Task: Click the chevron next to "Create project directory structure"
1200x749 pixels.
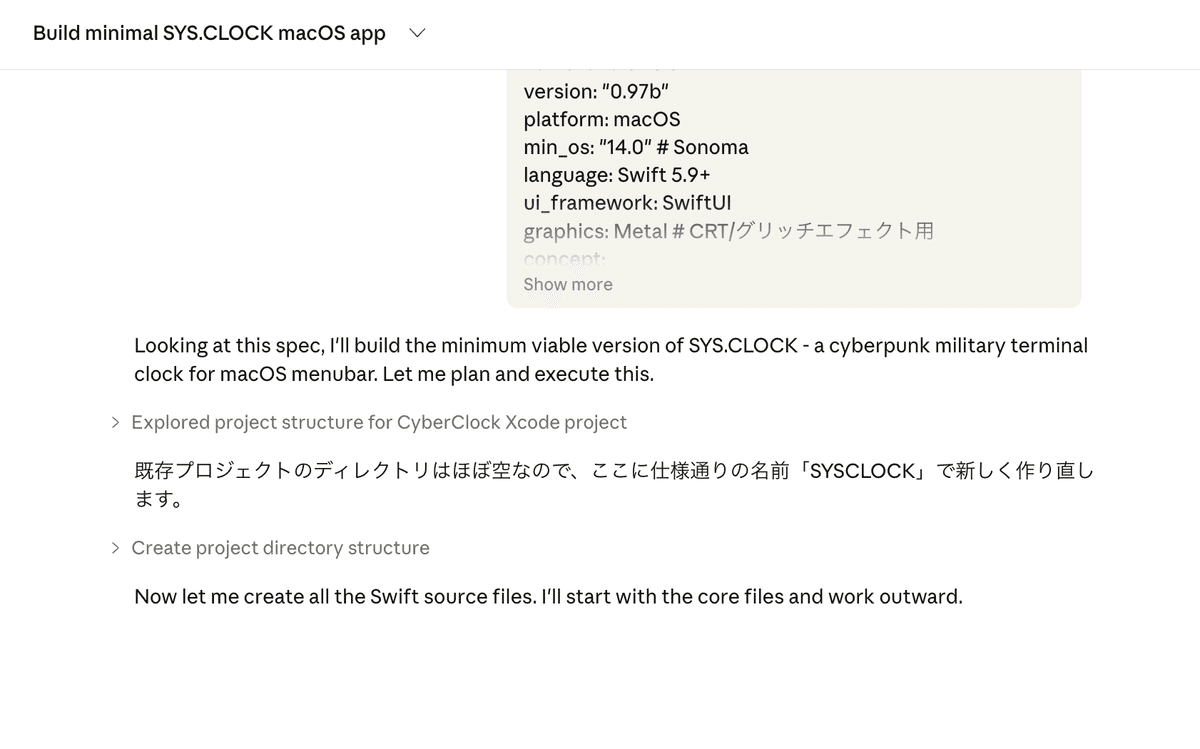Action: (x=116, y=548)
